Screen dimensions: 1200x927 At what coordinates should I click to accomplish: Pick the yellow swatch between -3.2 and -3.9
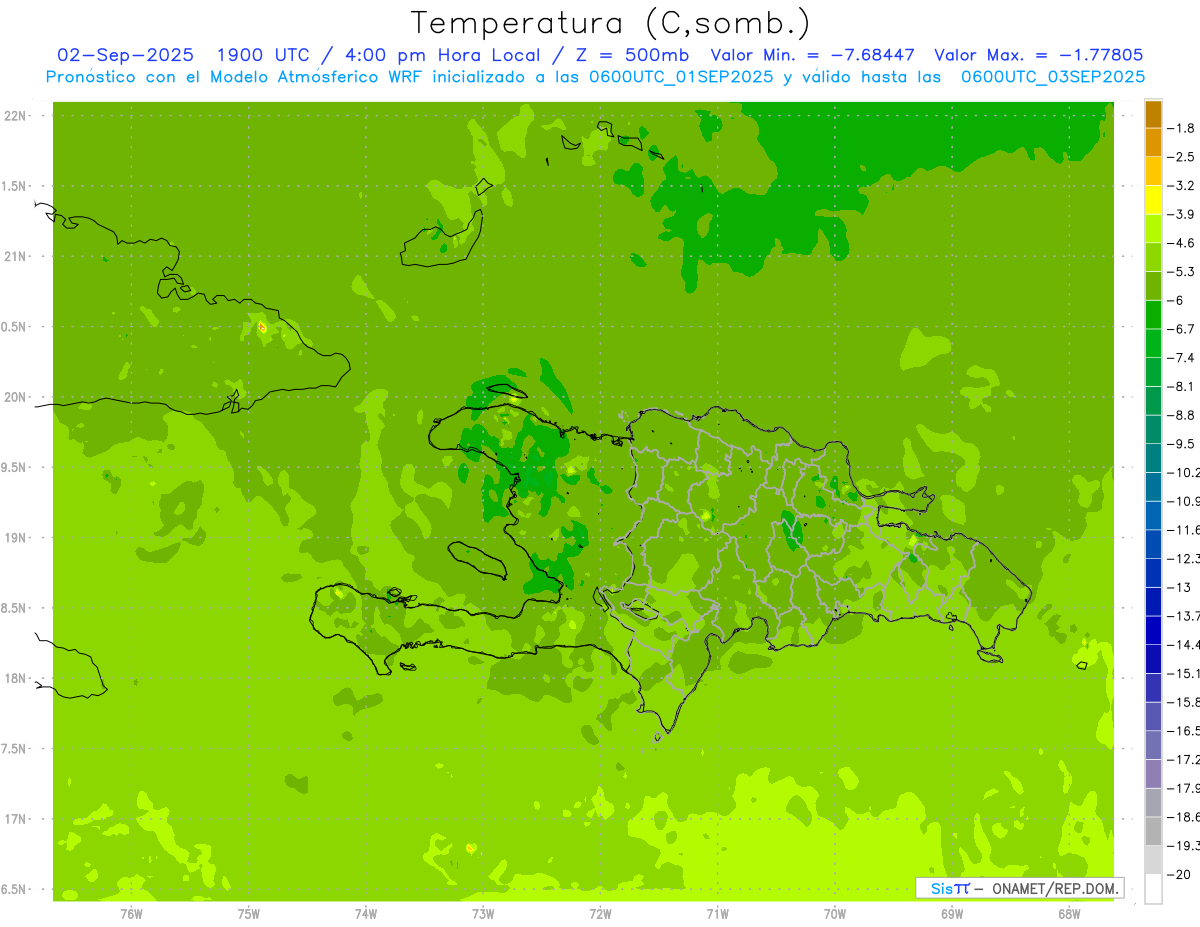[1153, 200]
